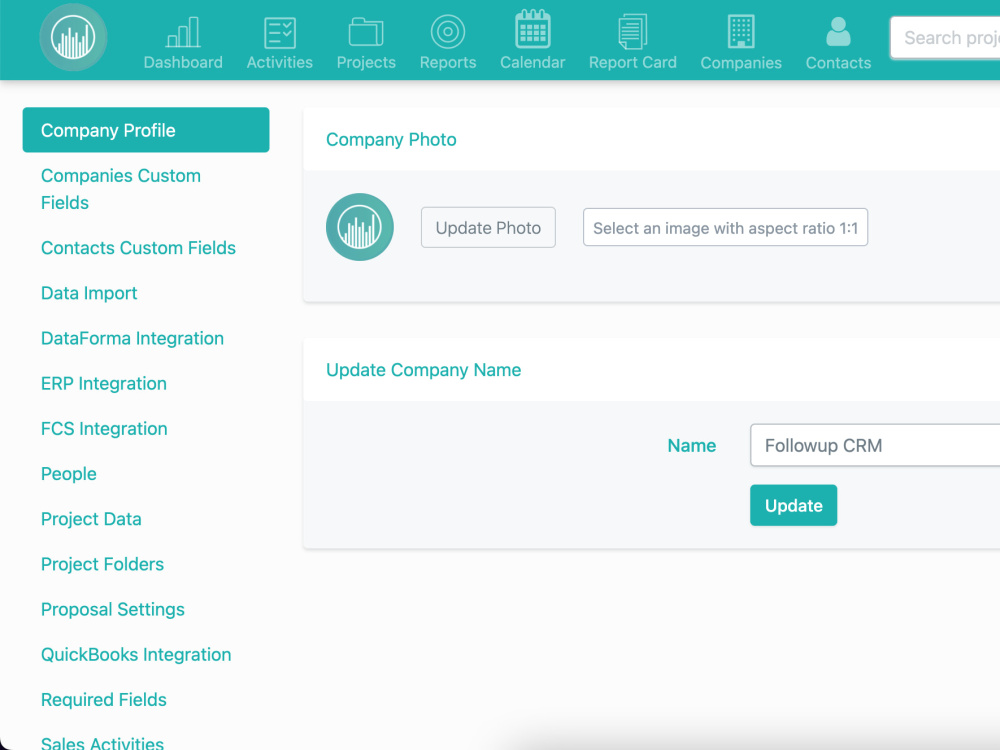Focus the company Name input field
The image size is (1000, 750).
click(875, 445)
